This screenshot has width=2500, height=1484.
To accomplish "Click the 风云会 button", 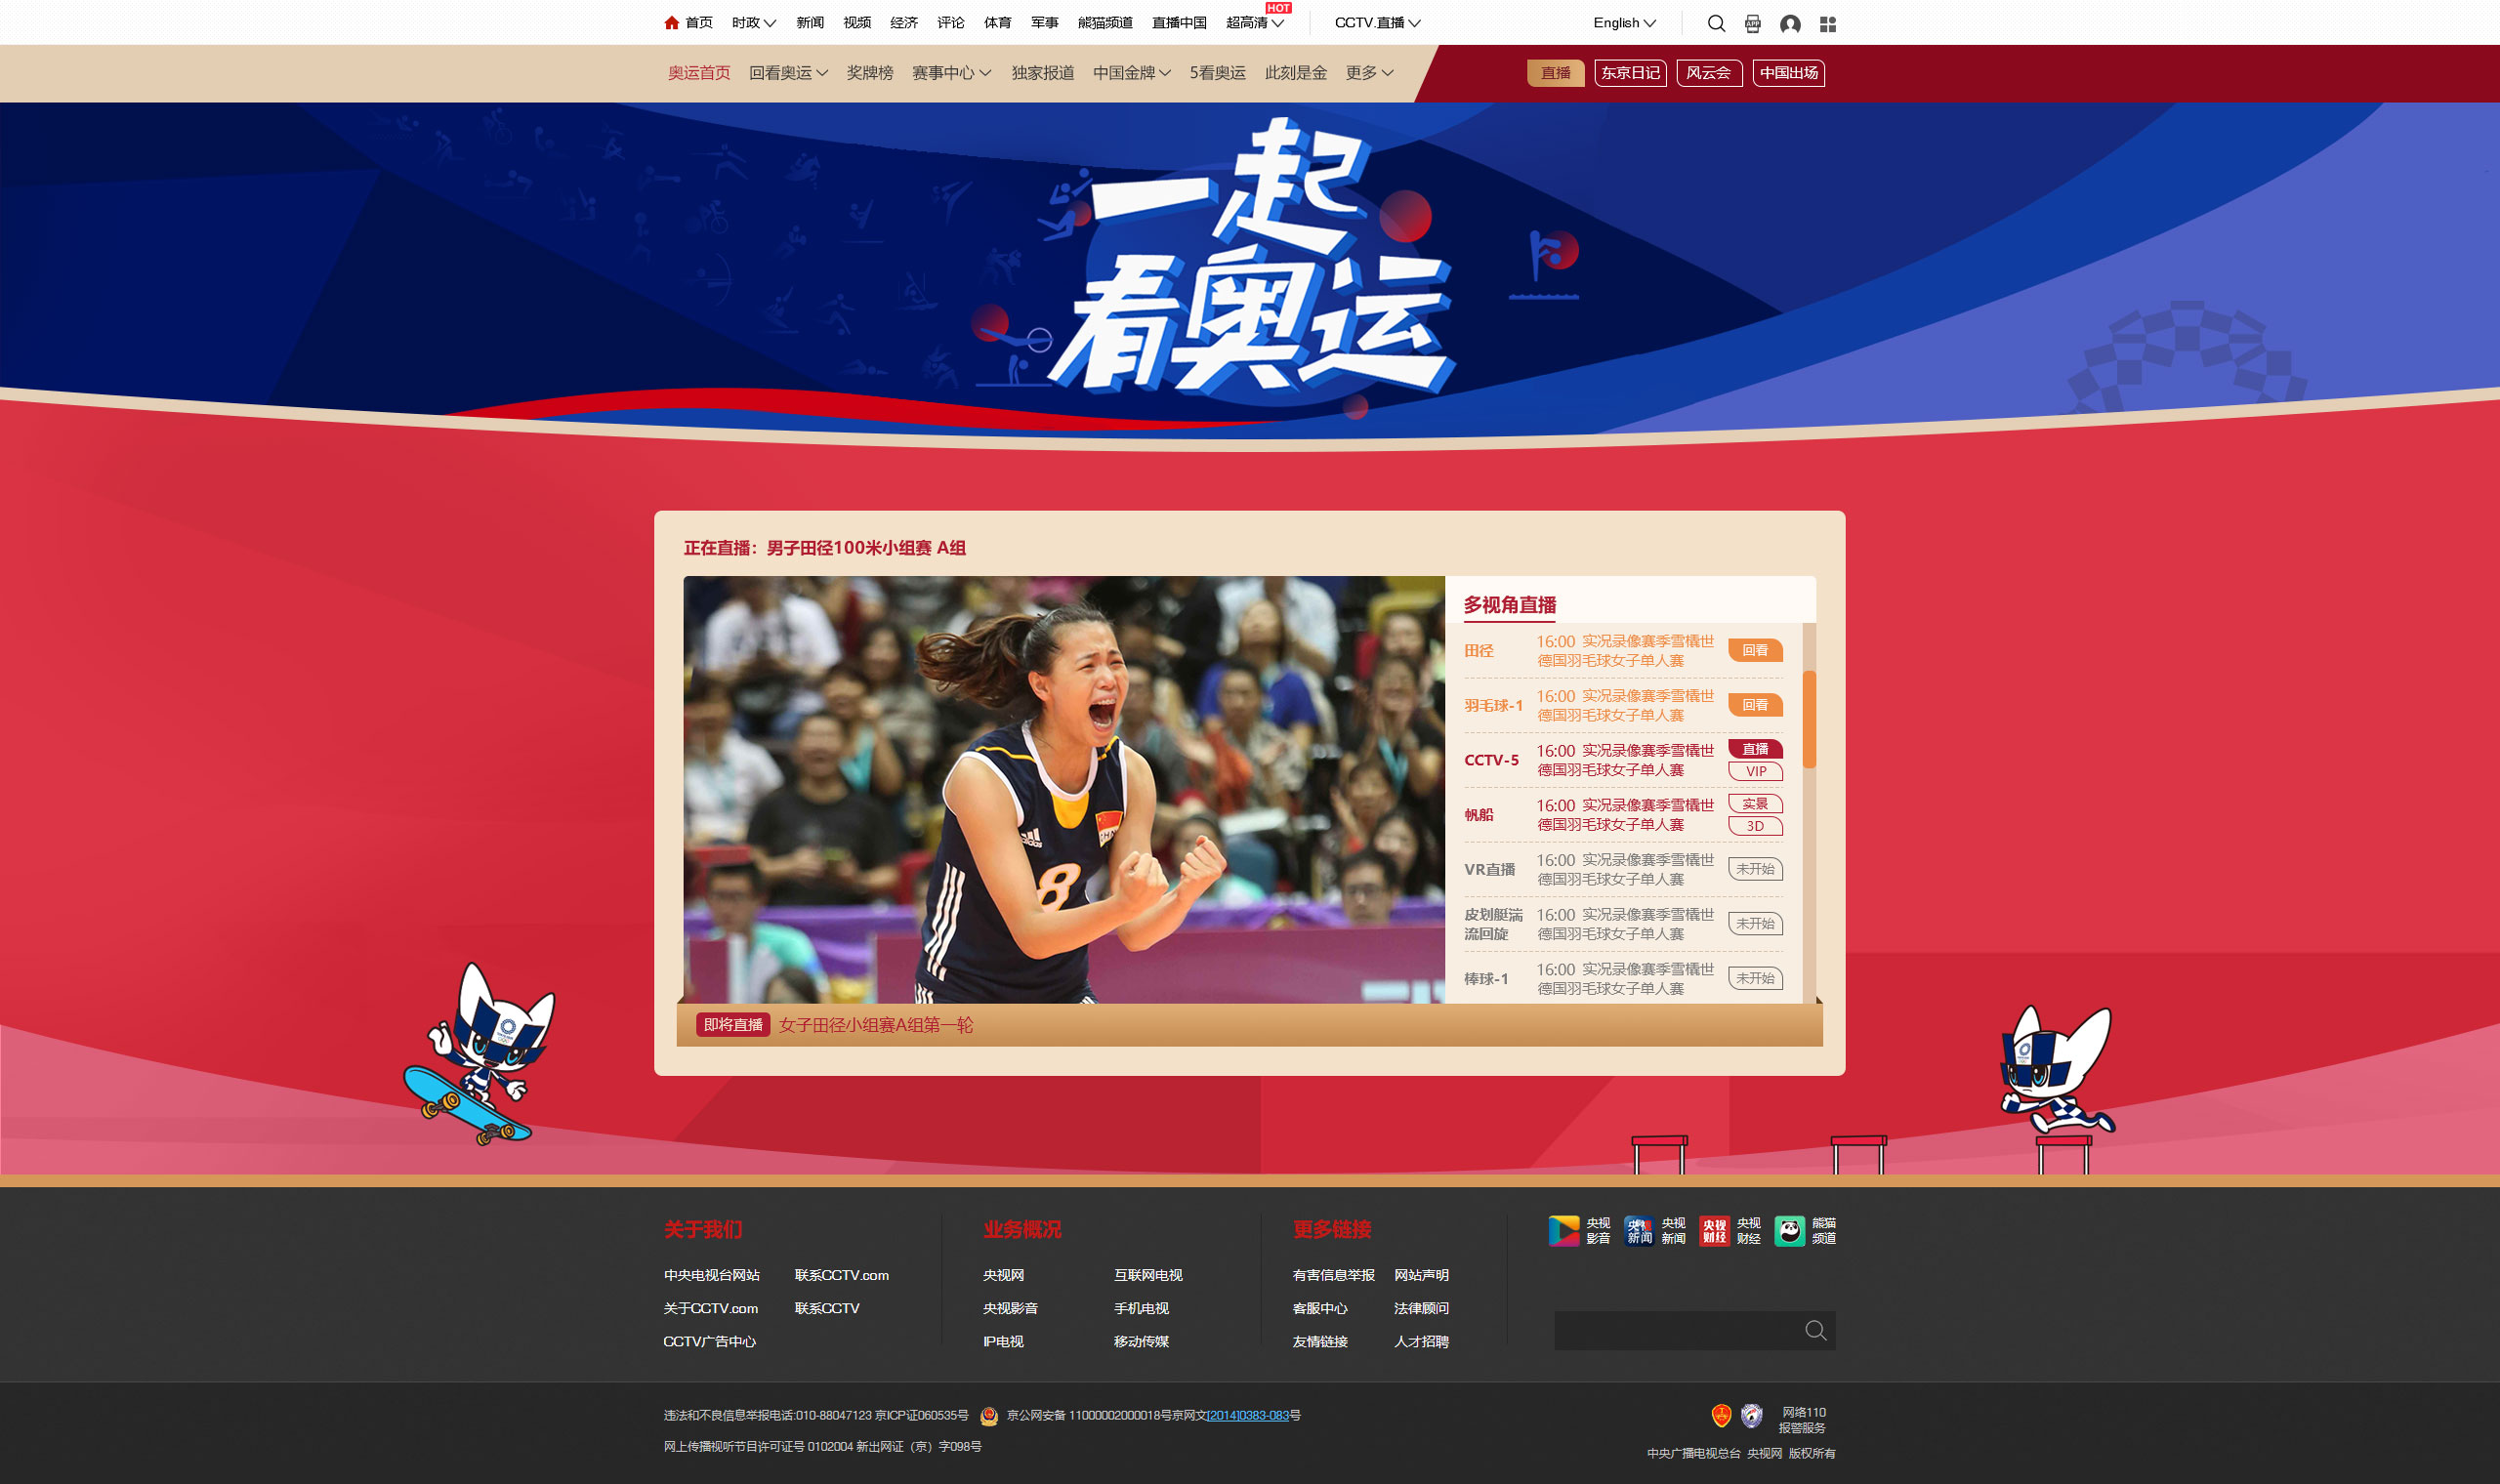I will click(1708, 73).
